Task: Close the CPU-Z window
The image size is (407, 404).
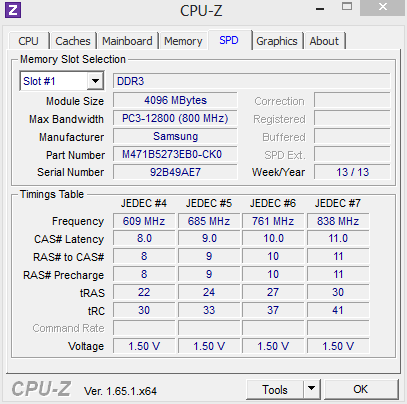Action: click(383, 7)
